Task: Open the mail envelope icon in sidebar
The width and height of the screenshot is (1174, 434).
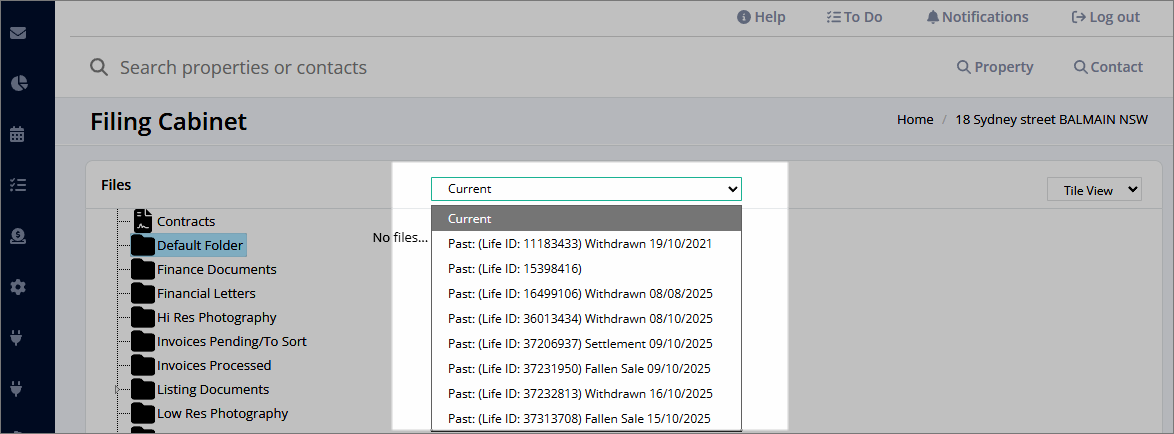Action: (18, 33)
